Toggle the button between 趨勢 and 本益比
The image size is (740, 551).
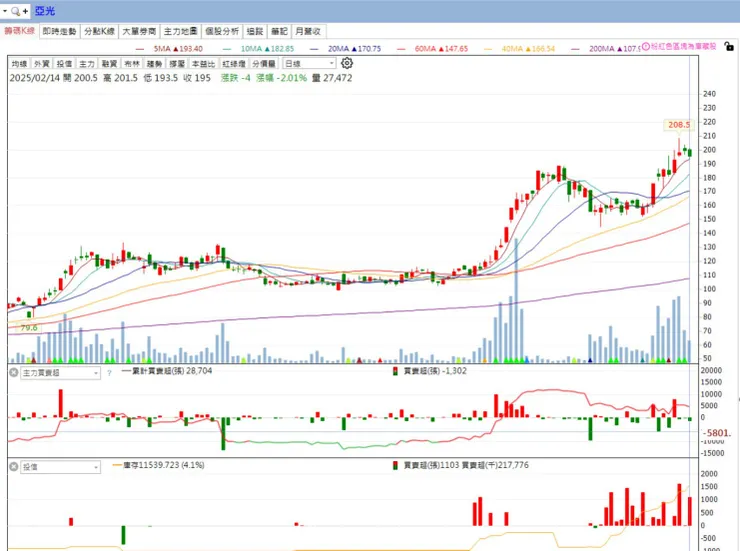[177, 63]
